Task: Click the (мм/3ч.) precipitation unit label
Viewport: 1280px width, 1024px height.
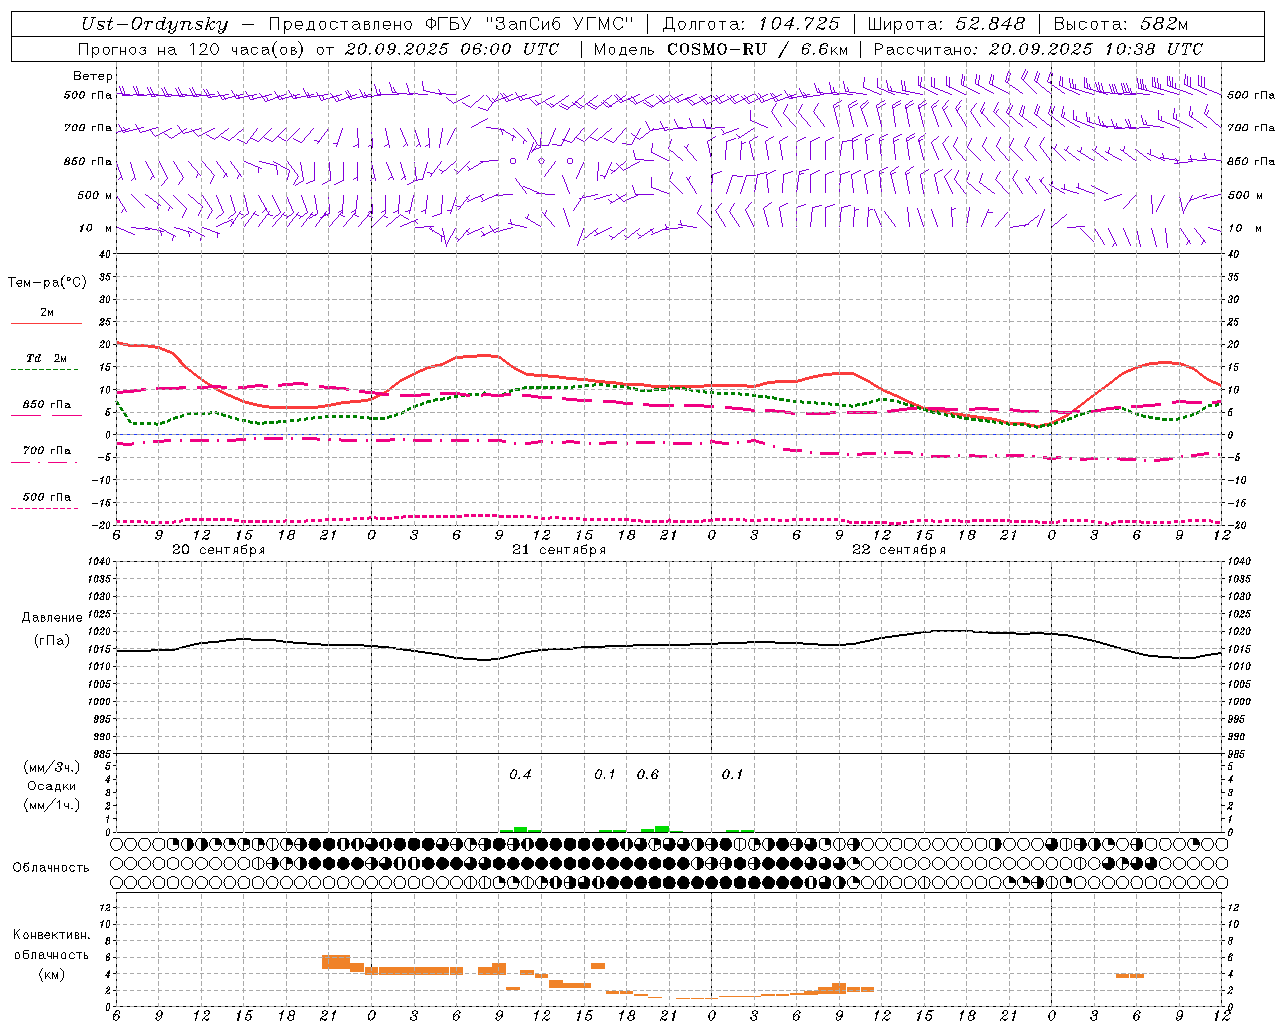Action: [x=51, y=767]
